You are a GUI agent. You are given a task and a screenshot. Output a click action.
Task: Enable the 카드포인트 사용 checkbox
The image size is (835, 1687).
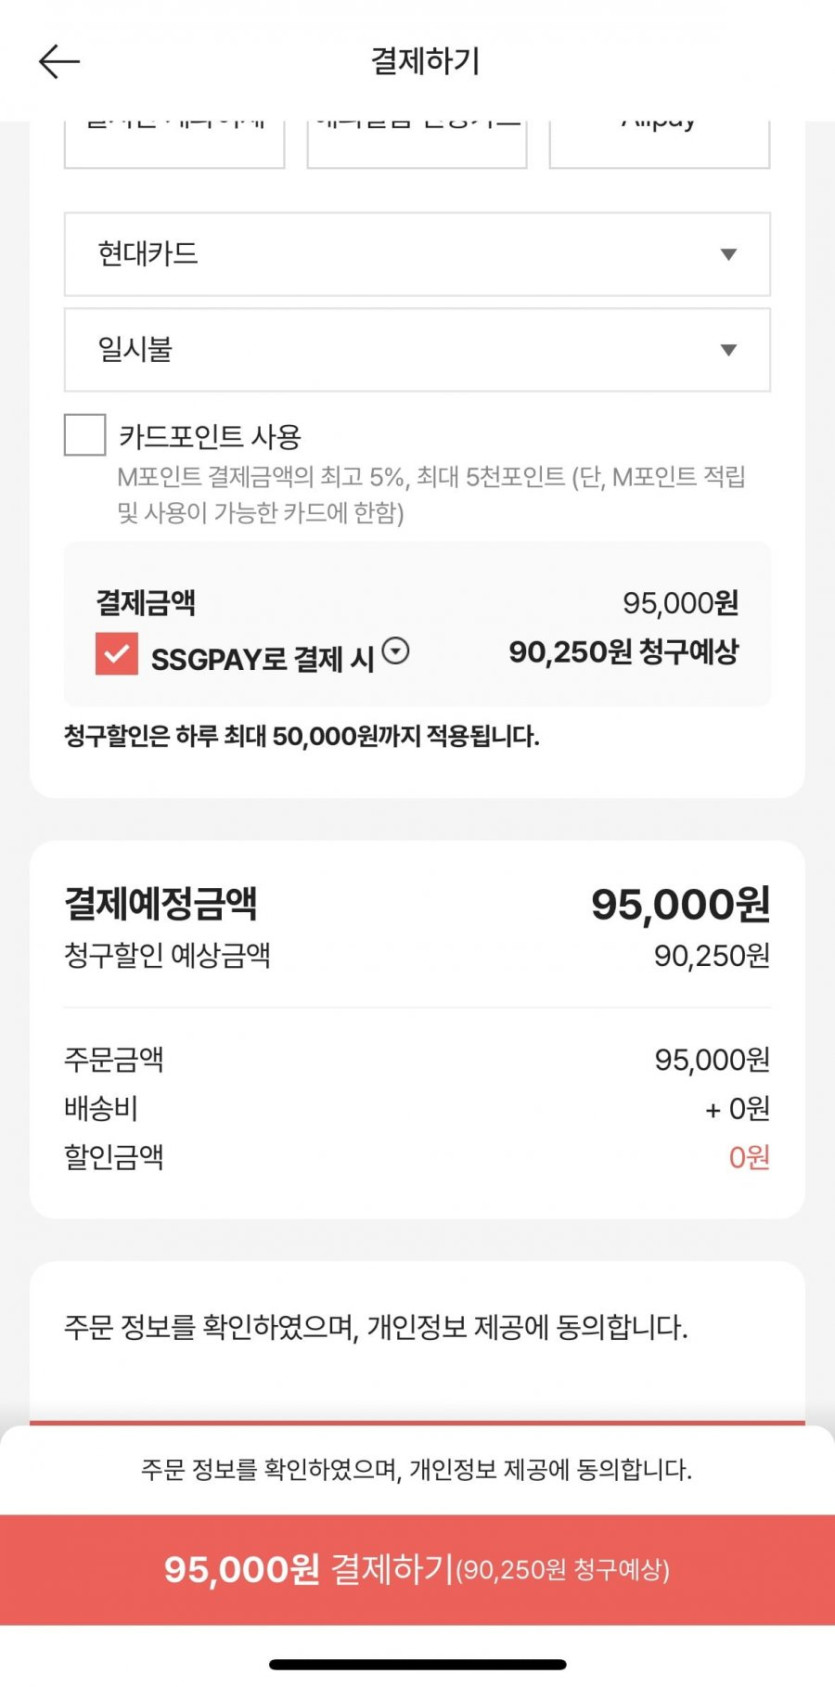pyautogui.click(x=85, y=435)
